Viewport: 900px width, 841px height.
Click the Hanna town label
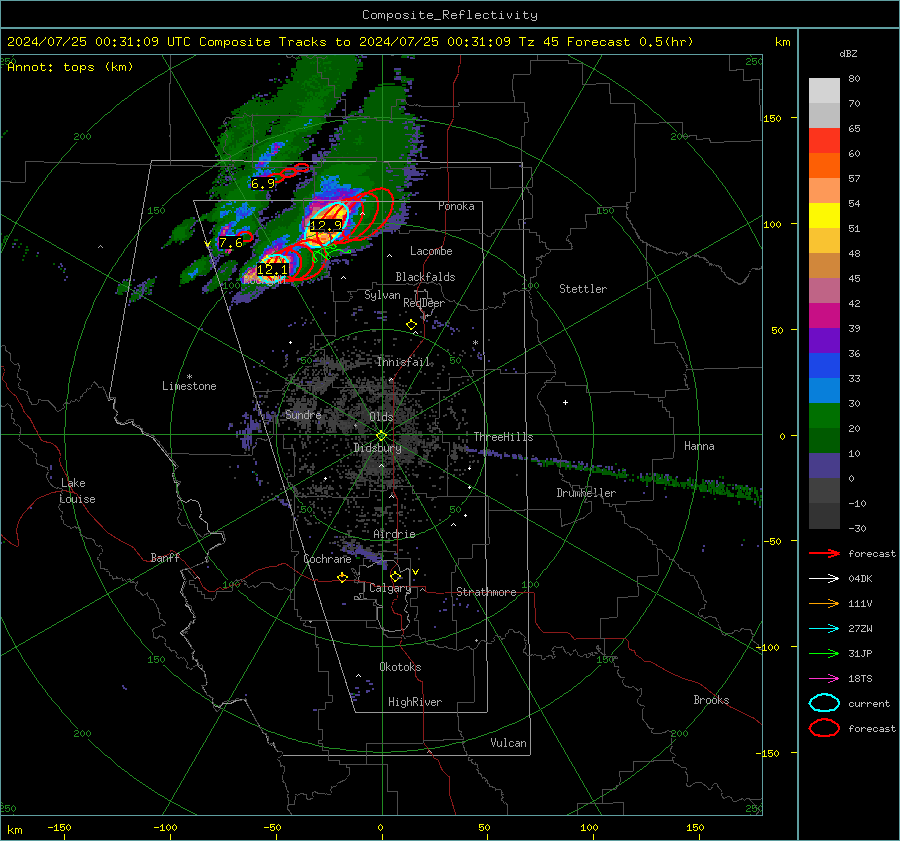coord(699,446)
